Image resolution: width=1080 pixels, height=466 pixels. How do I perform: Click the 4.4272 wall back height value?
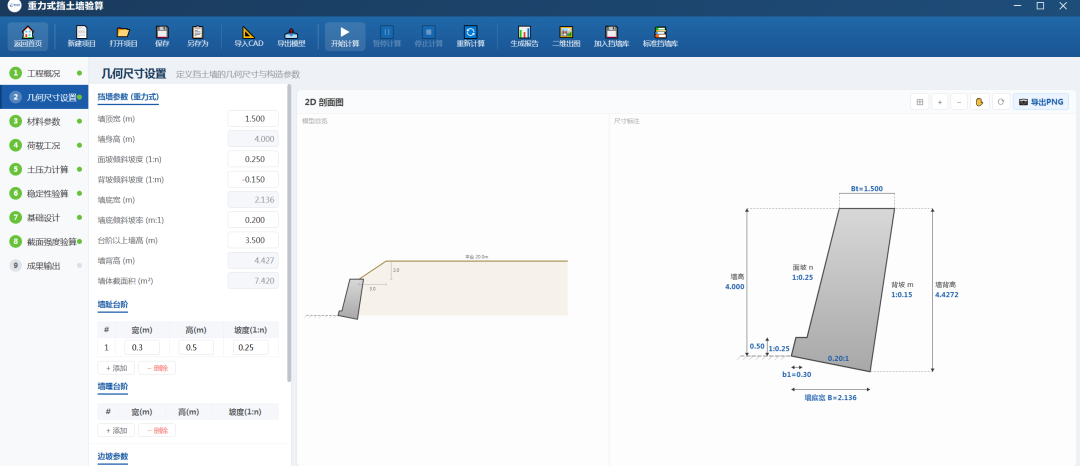[946, 295]
